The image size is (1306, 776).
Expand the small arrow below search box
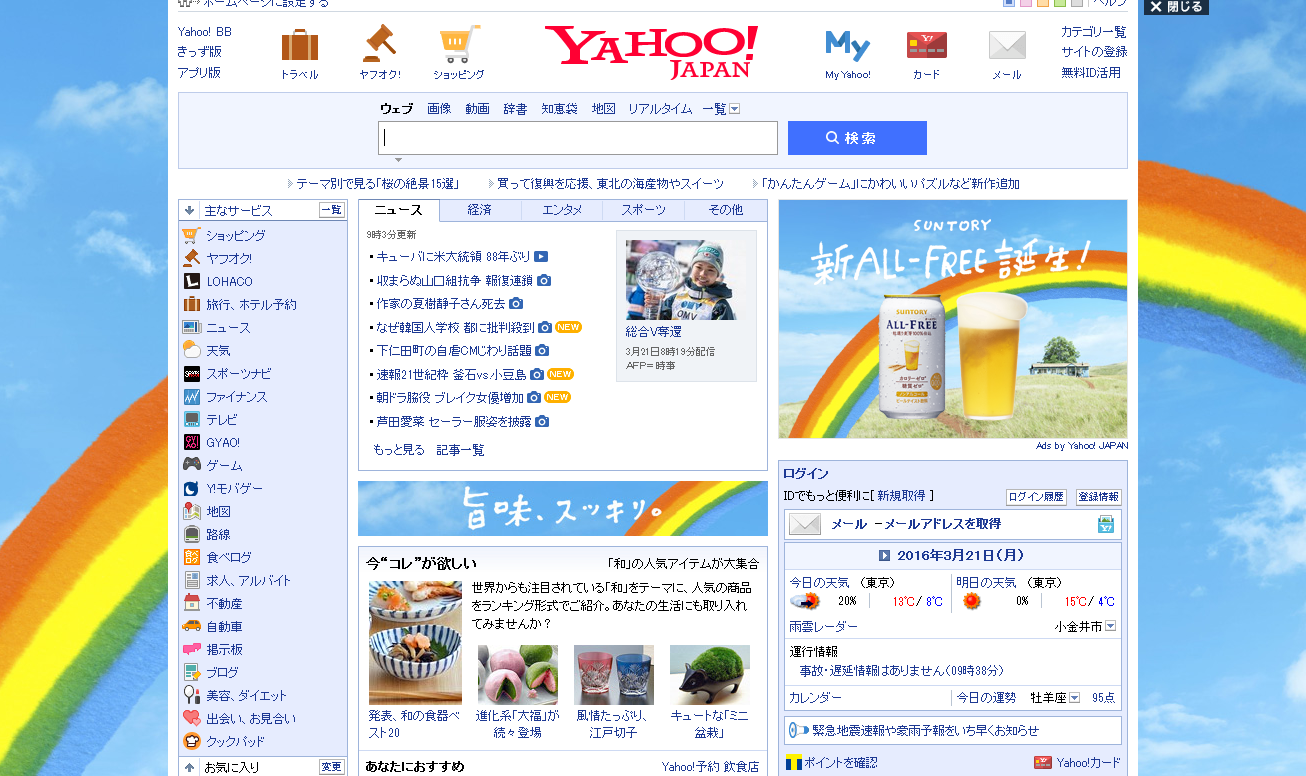tap(398, 160)
